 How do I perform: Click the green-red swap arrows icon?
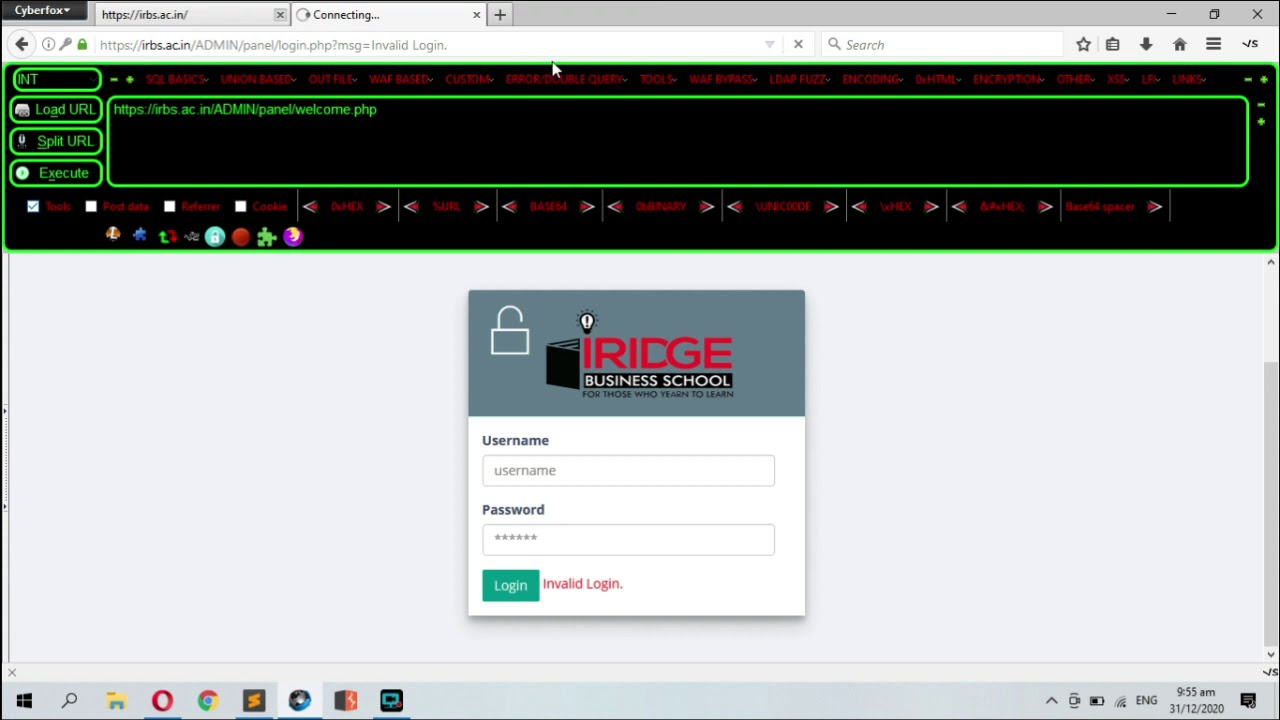pos(167,237)
